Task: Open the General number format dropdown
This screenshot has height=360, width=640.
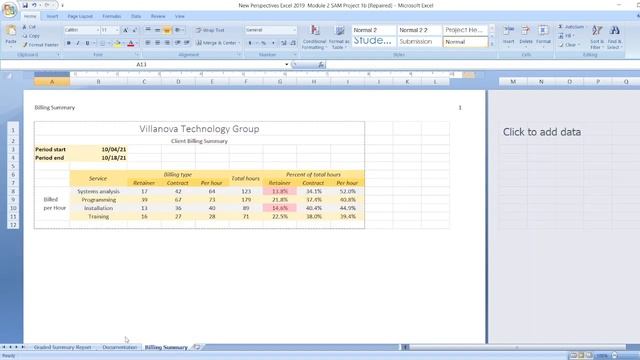Action: (x=294, y=30)
